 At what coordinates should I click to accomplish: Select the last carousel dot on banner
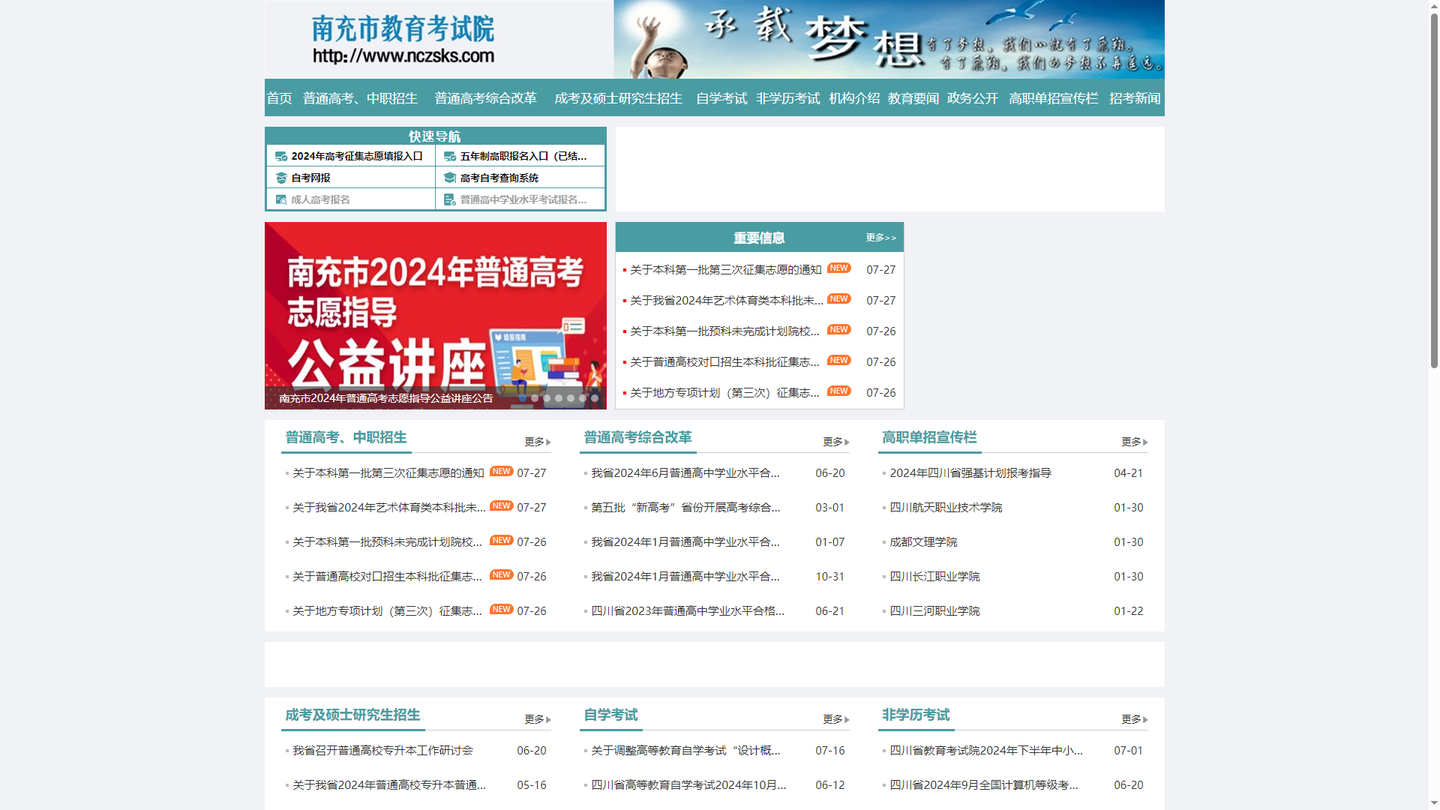click(594, 398)
